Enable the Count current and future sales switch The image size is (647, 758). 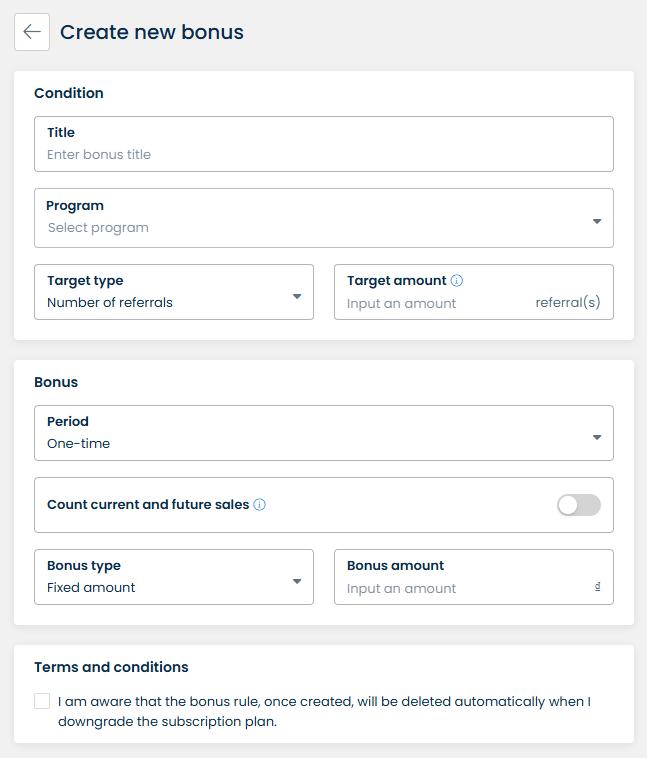[579, 505]
